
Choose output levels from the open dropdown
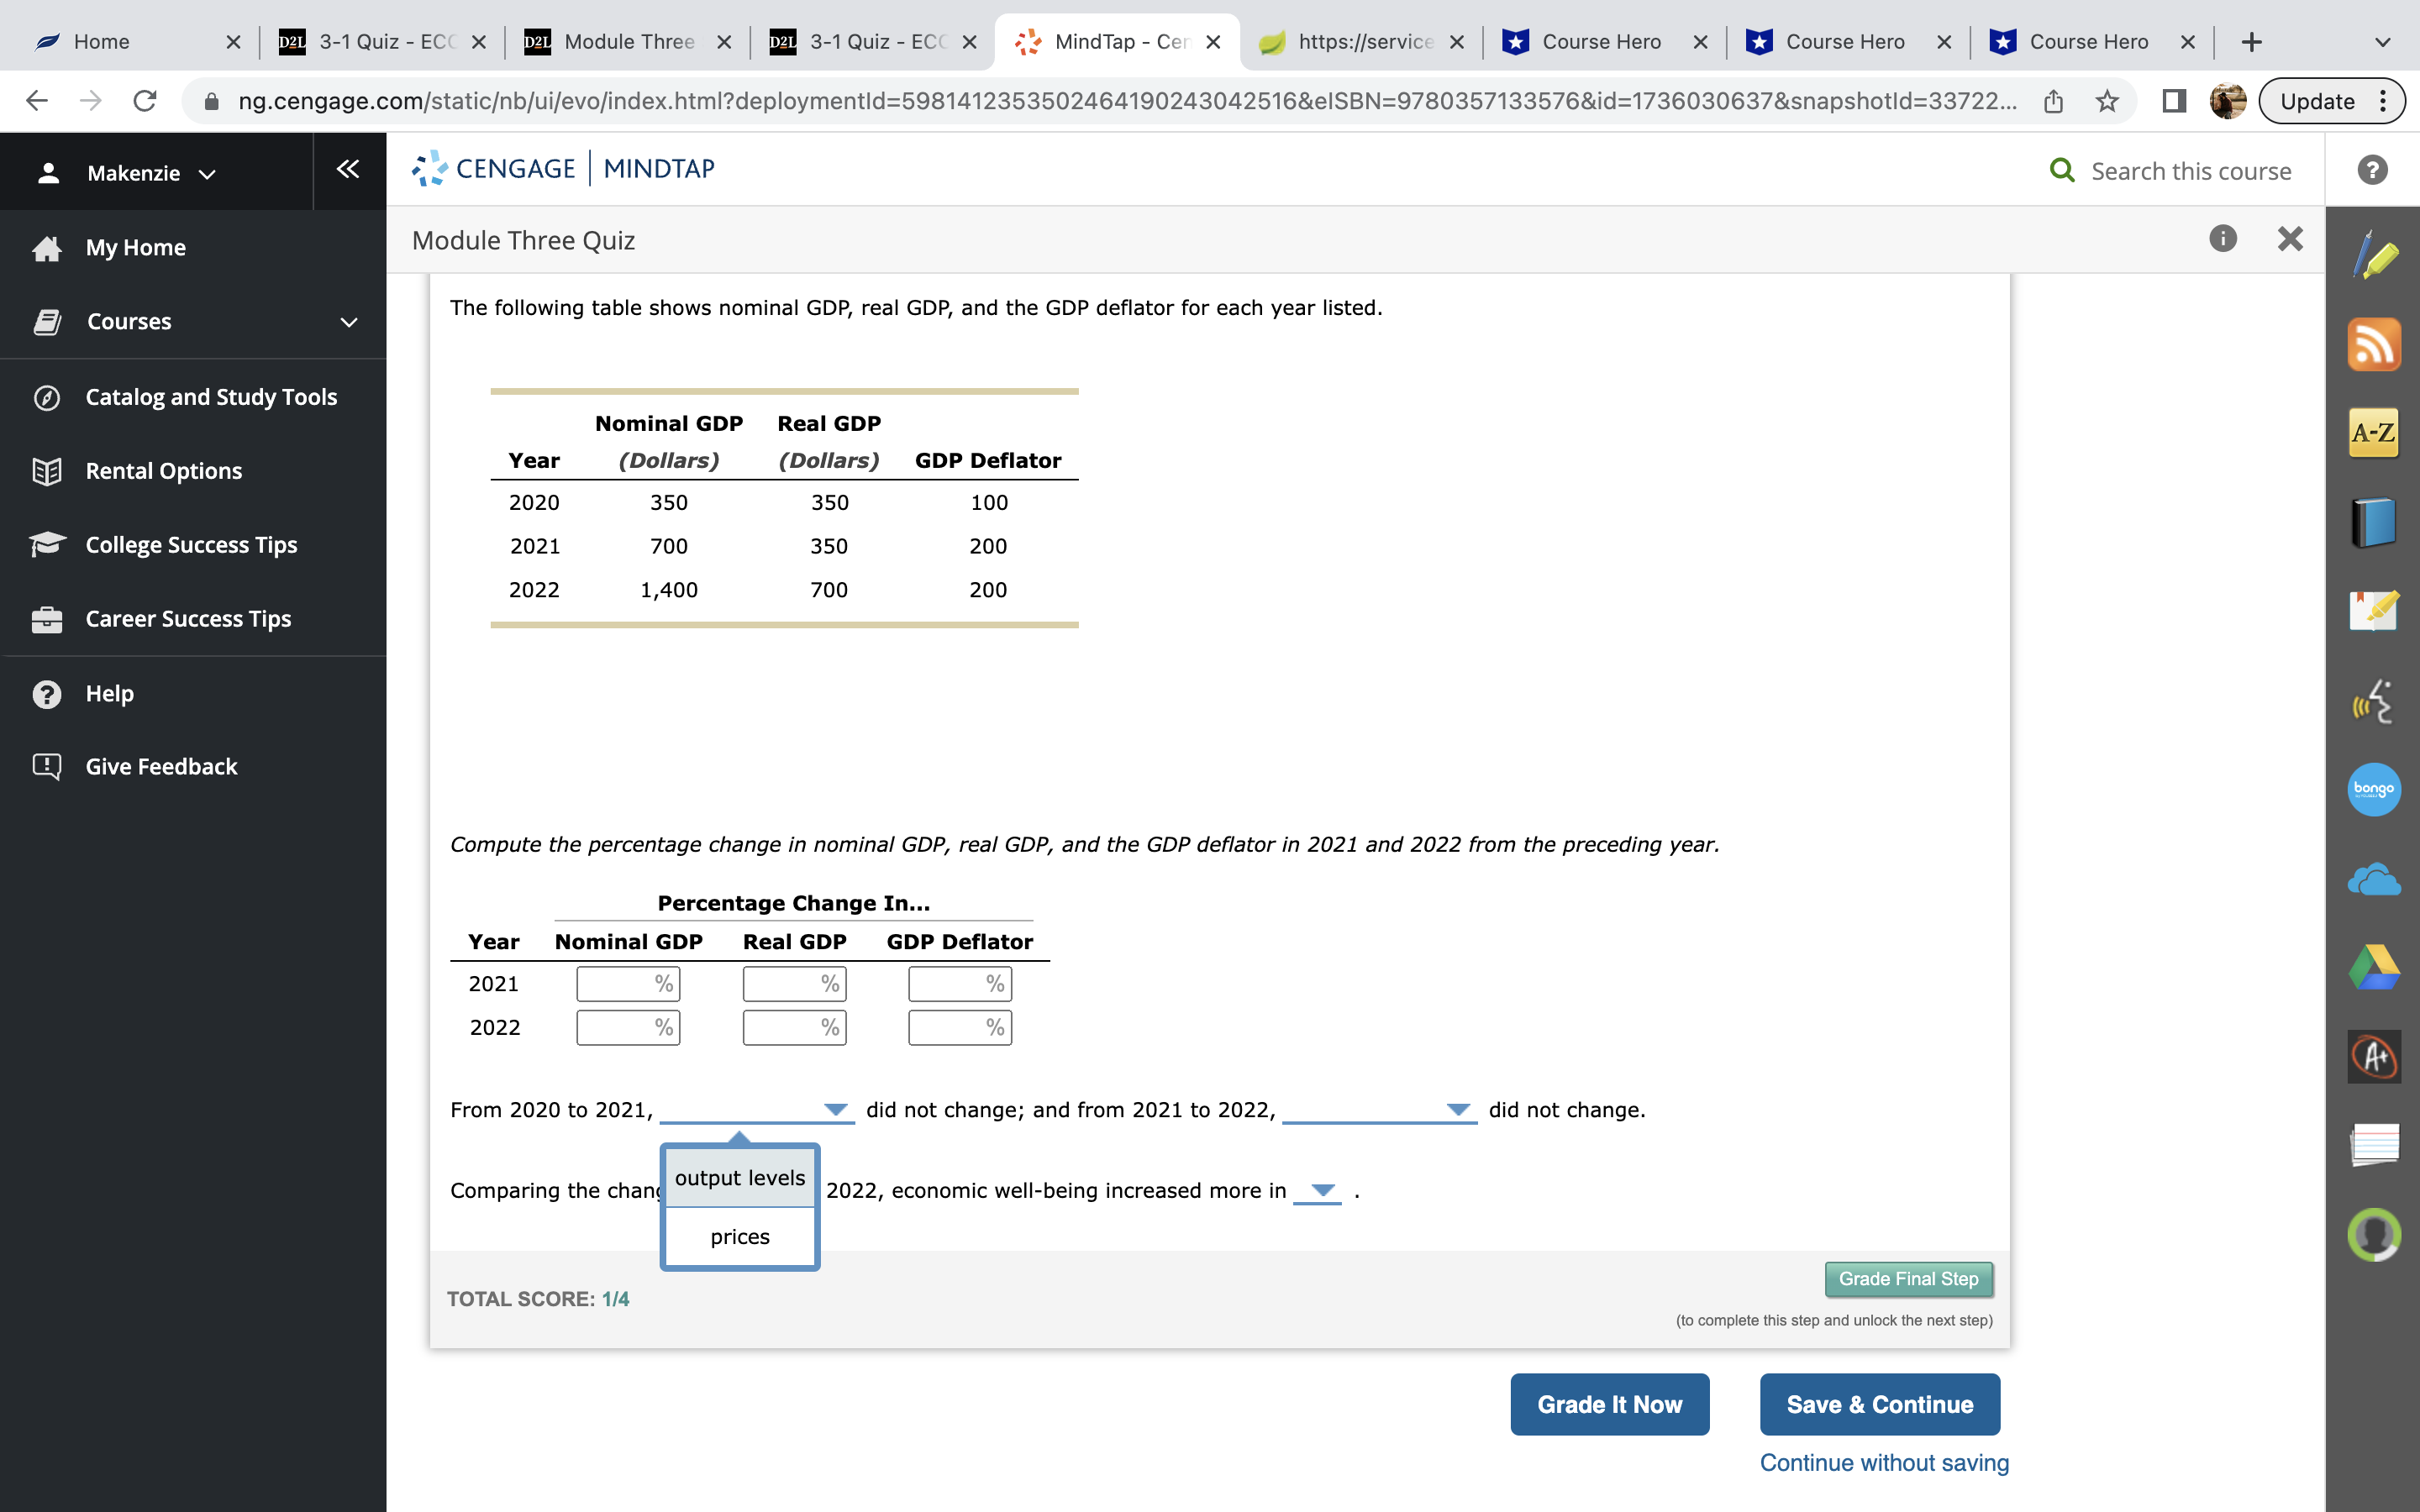tap(739, 1177)
